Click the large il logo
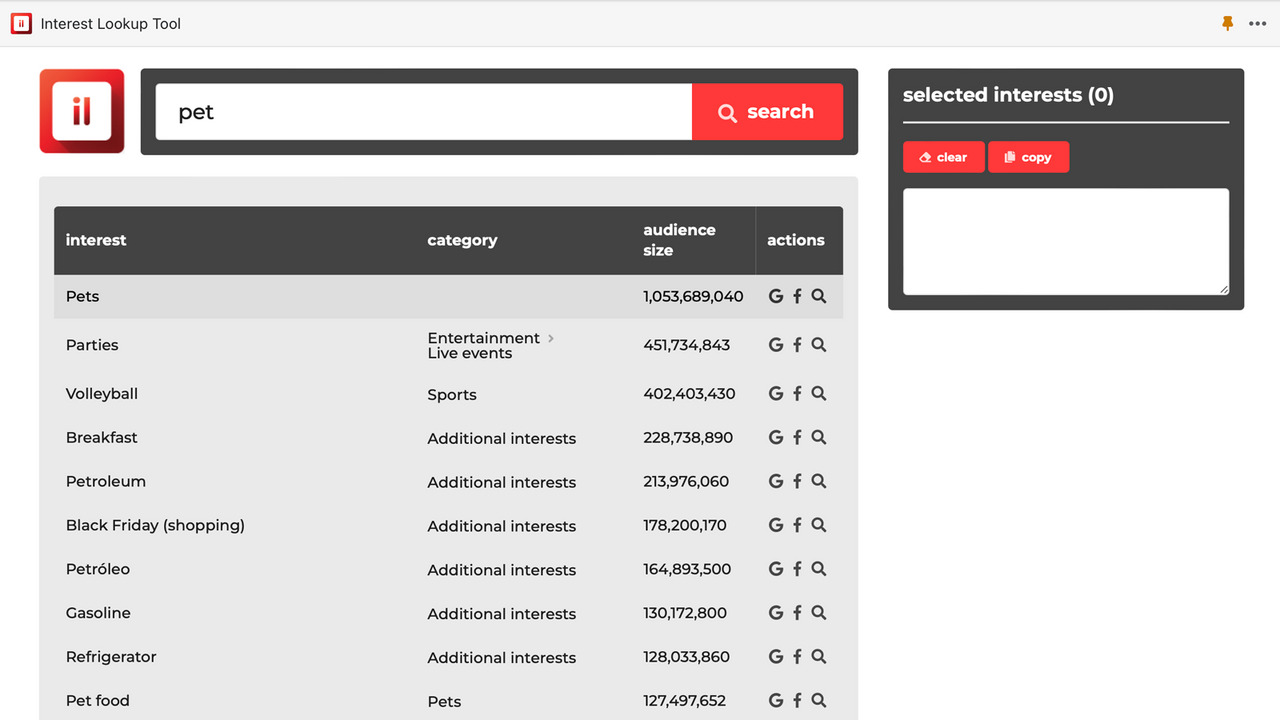The width and height of the screenshot is (1280, 720). pyautogui.click(x=82, y=111)
